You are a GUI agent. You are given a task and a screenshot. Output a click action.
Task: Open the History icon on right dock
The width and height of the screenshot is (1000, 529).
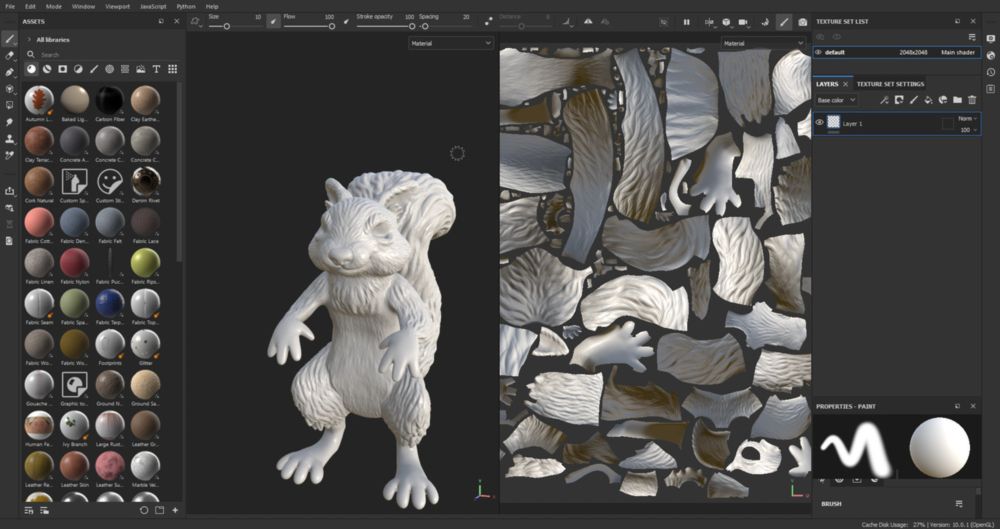coord(990,72)
